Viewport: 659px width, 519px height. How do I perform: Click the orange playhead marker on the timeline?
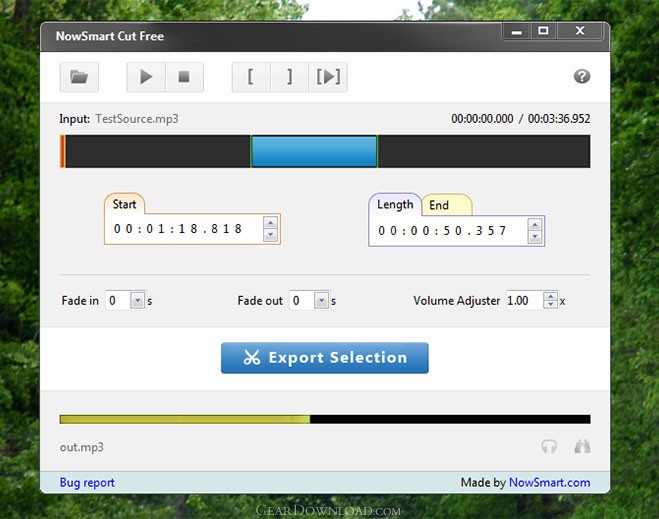(x=63, y=151)
